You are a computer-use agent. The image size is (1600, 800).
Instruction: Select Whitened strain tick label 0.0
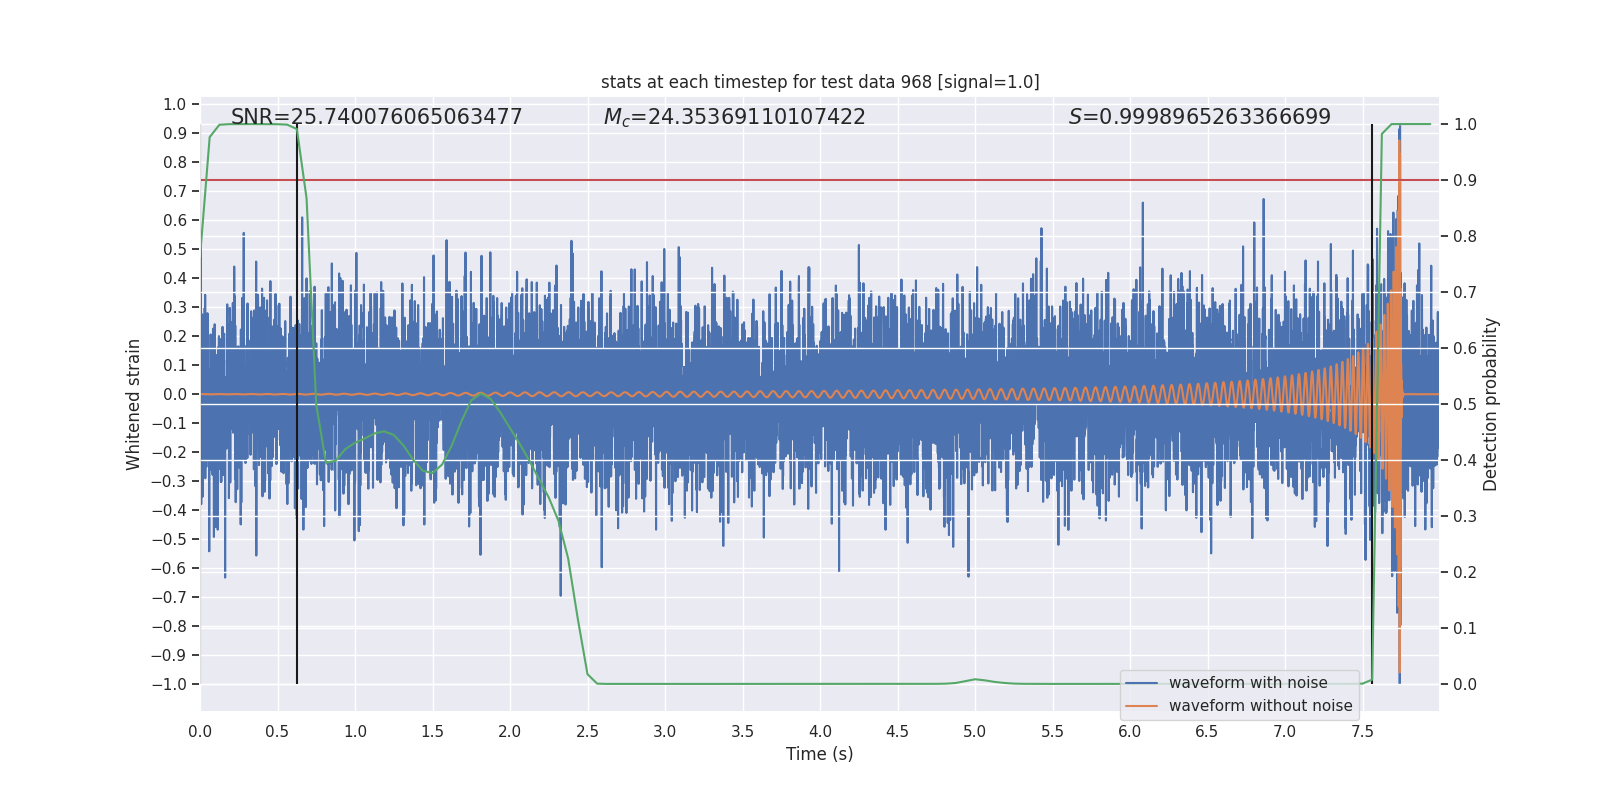(175, 394)
